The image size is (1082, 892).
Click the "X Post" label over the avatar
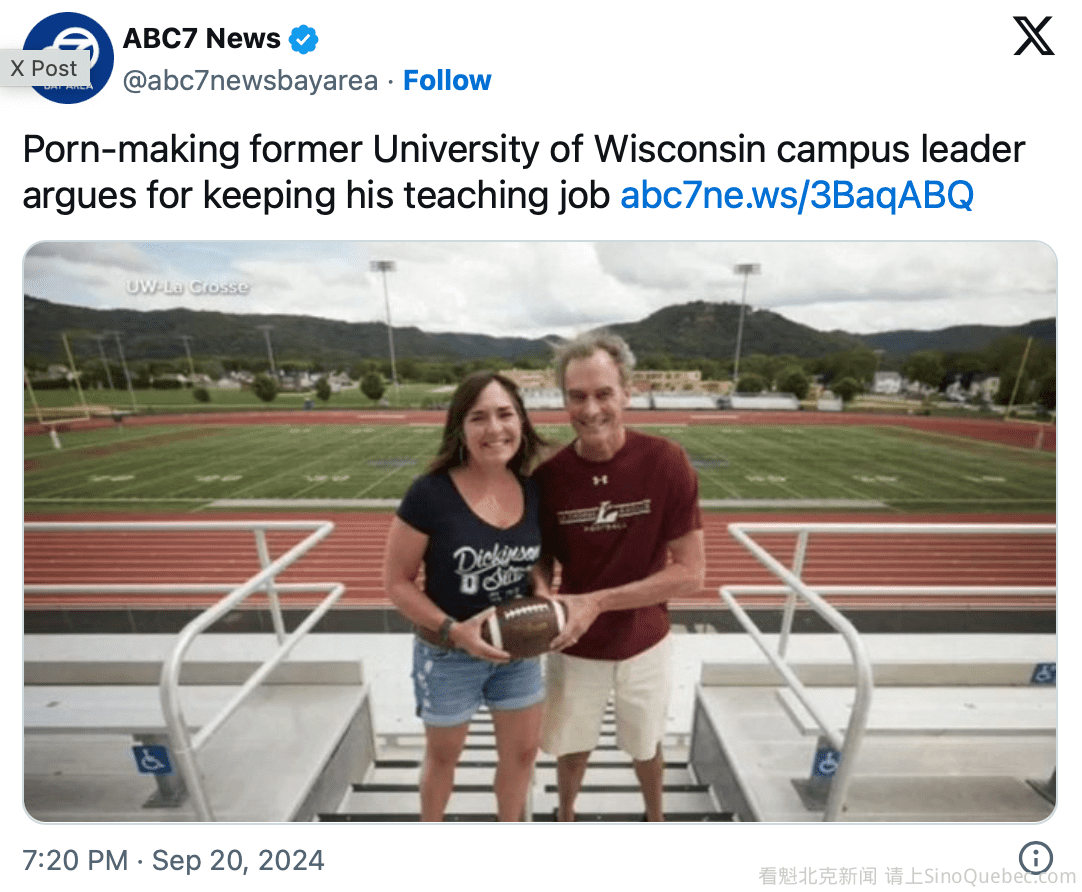pyautogui.click(x=44, y=68)
